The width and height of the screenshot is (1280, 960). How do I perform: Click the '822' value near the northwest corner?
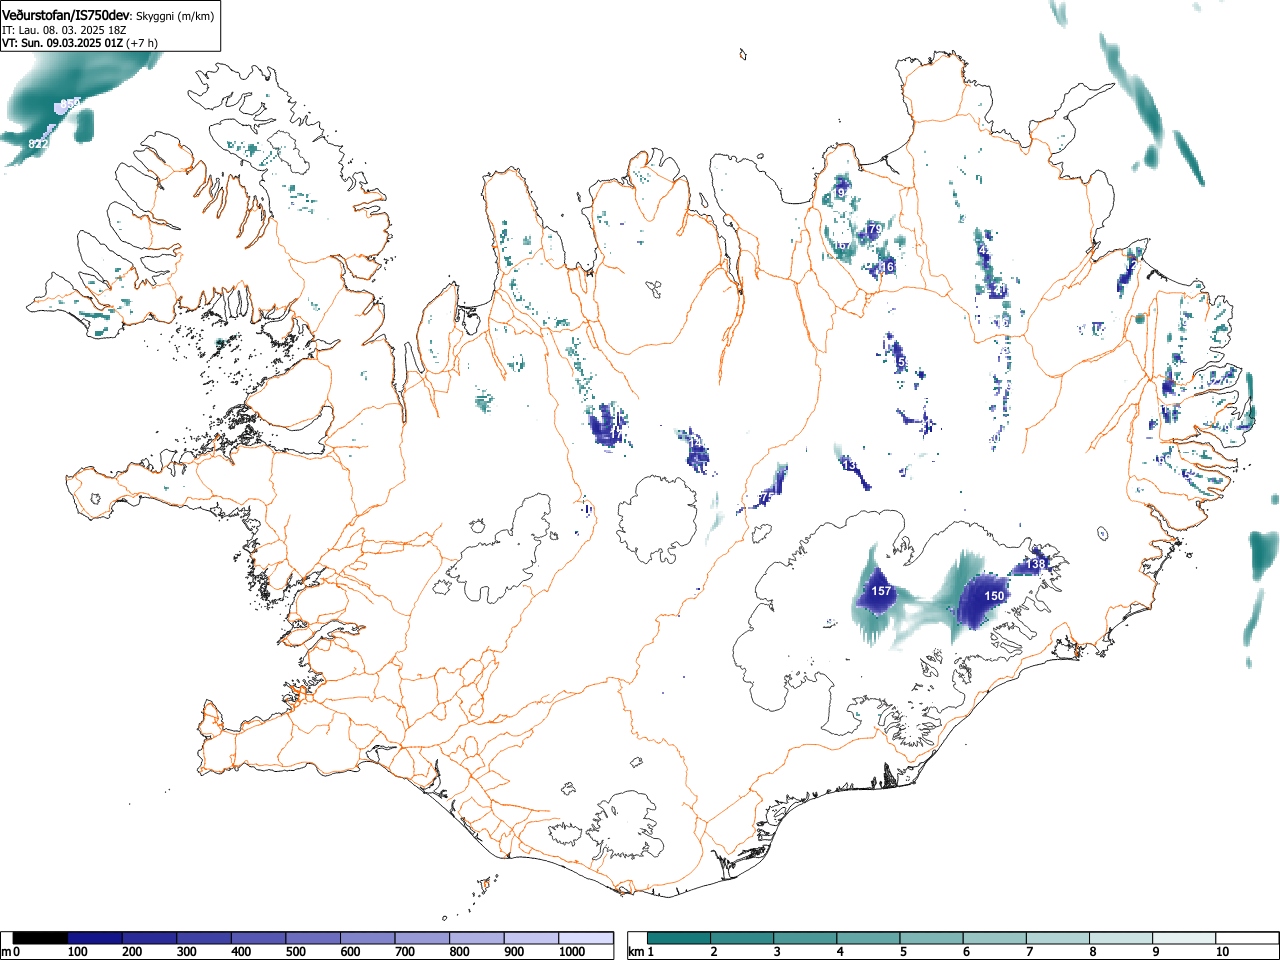tap(38, 144)
